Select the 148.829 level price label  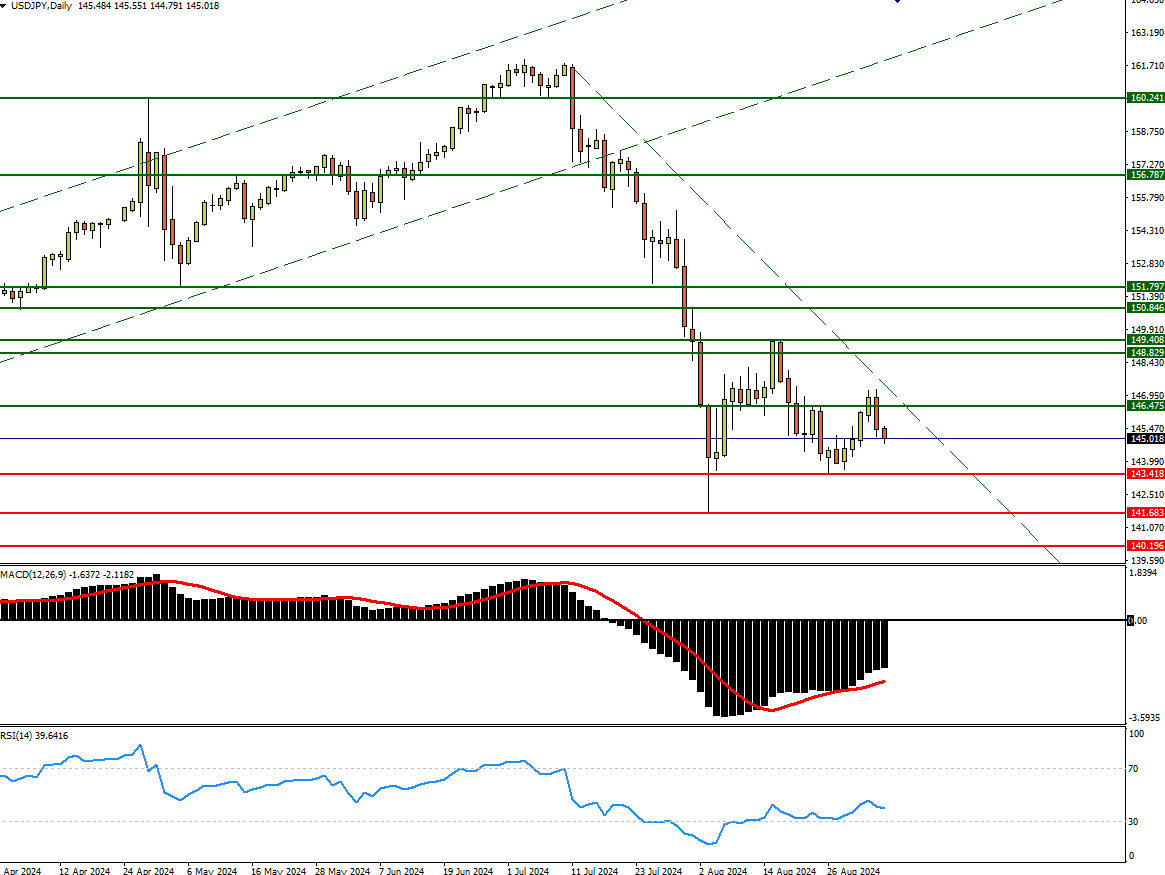pyautogui.click(x=1146, y=353)
